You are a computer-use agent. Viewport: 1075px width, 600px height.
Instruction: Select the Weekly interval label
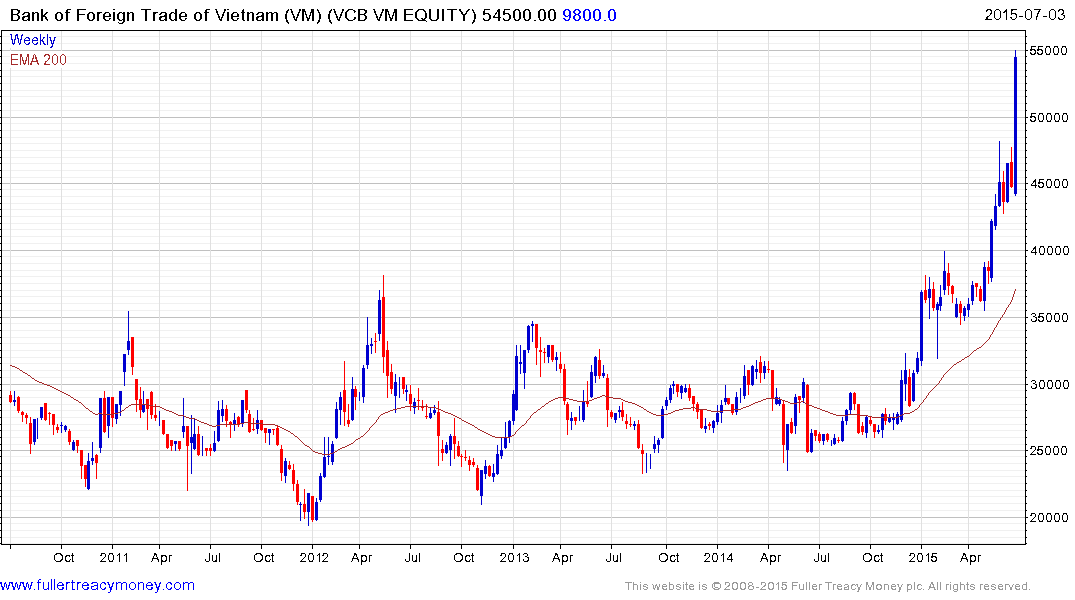[33, 40]
